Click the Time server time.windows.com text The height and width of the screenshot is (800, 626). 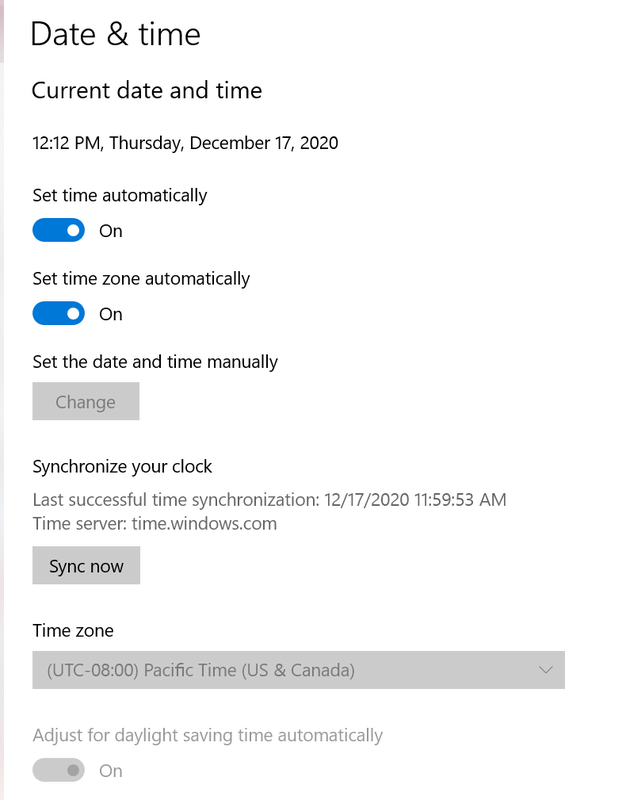pos(154,523)
